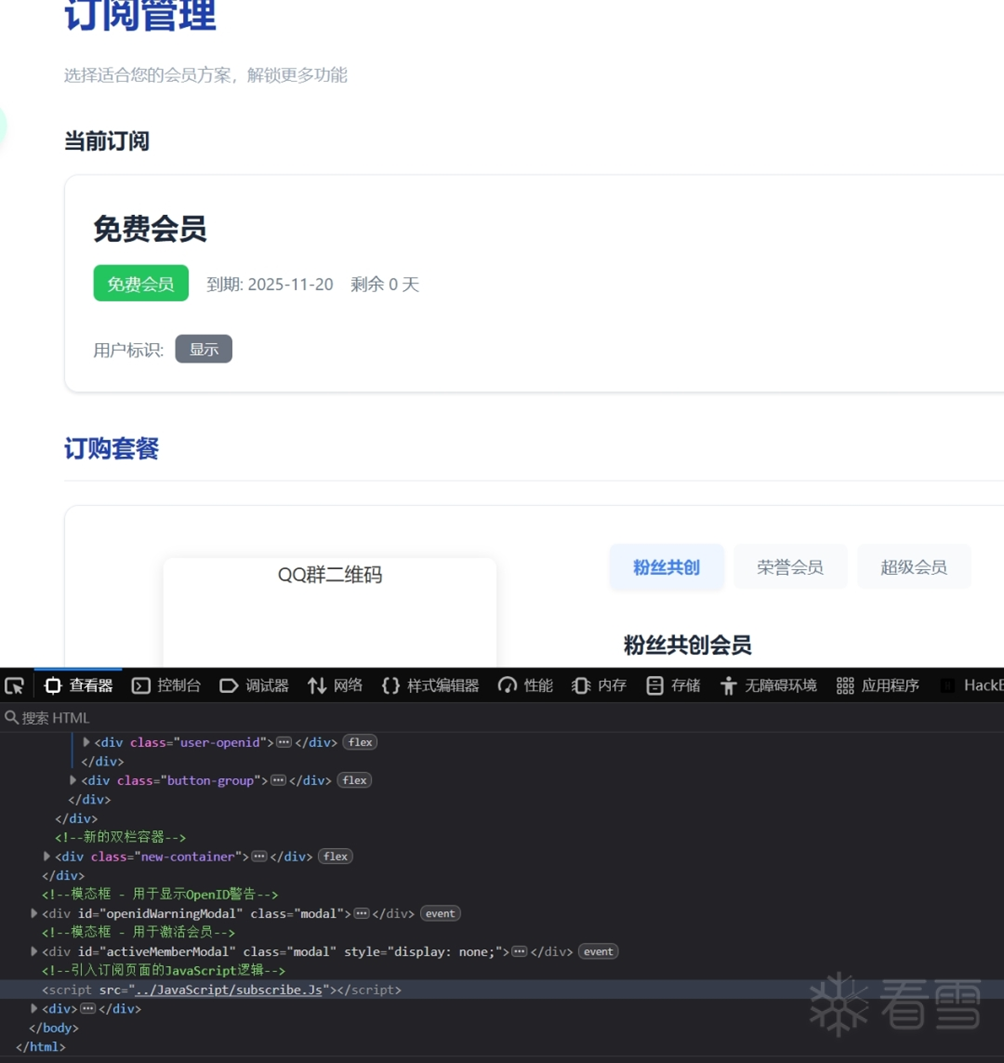Image resolution: width=1004 pixels, height=1063 pixels.
Task: Click the QQ群二维码 label
Action: [330, 575]
